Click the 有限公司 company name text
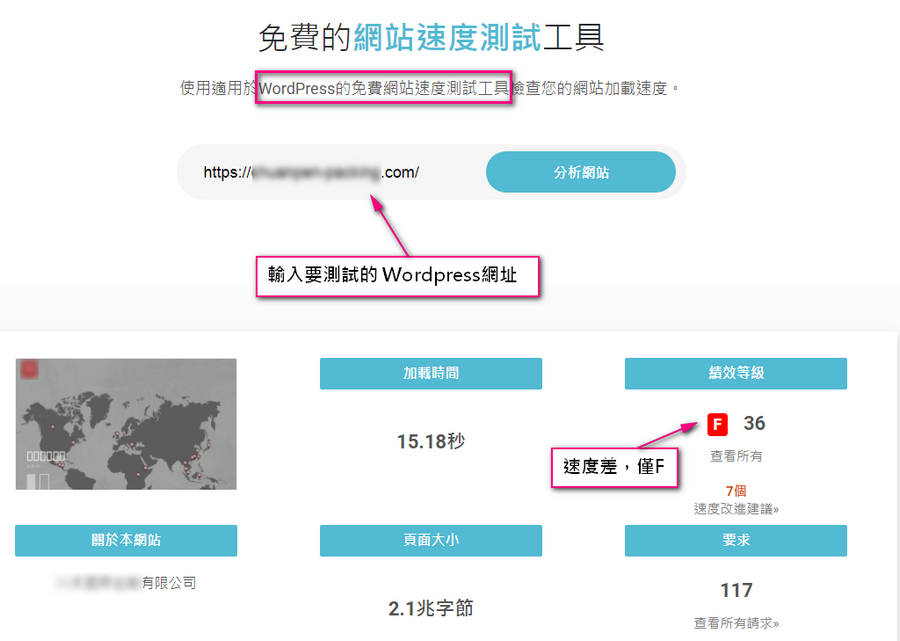Screen dimensions: 900x641 pos(169,583)
